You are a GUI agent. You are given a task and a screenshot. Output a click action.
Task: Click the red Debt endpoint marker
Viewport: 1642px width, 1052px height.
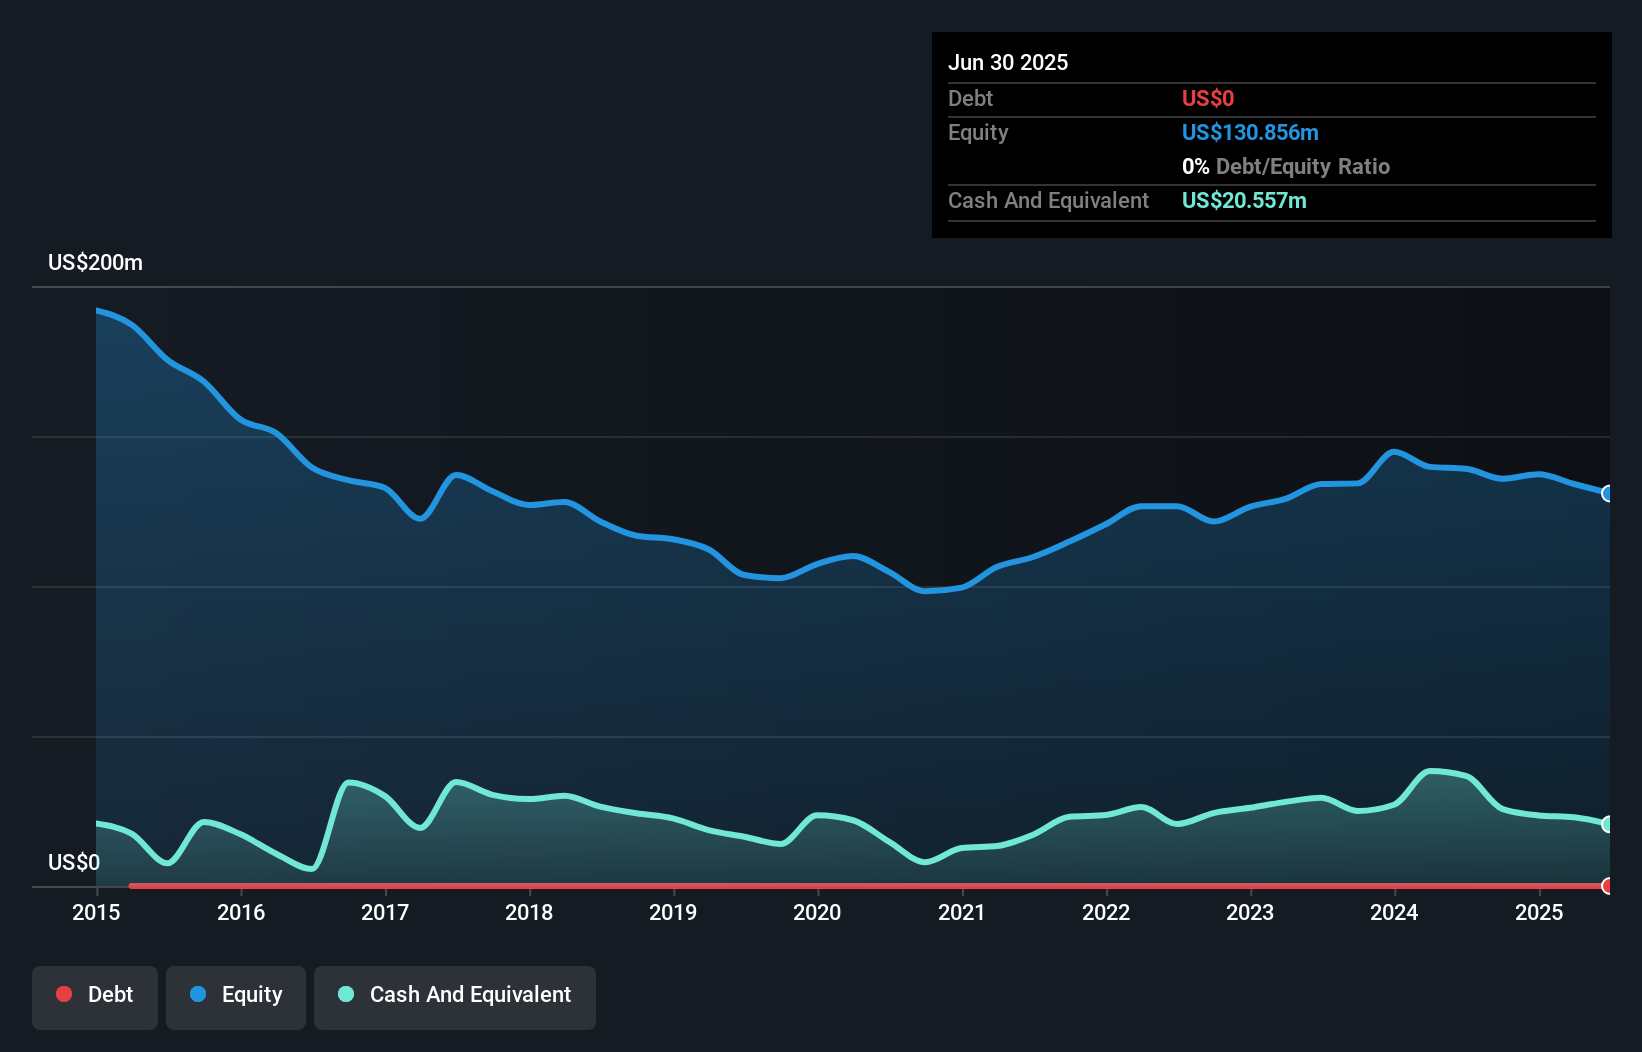1607,886
